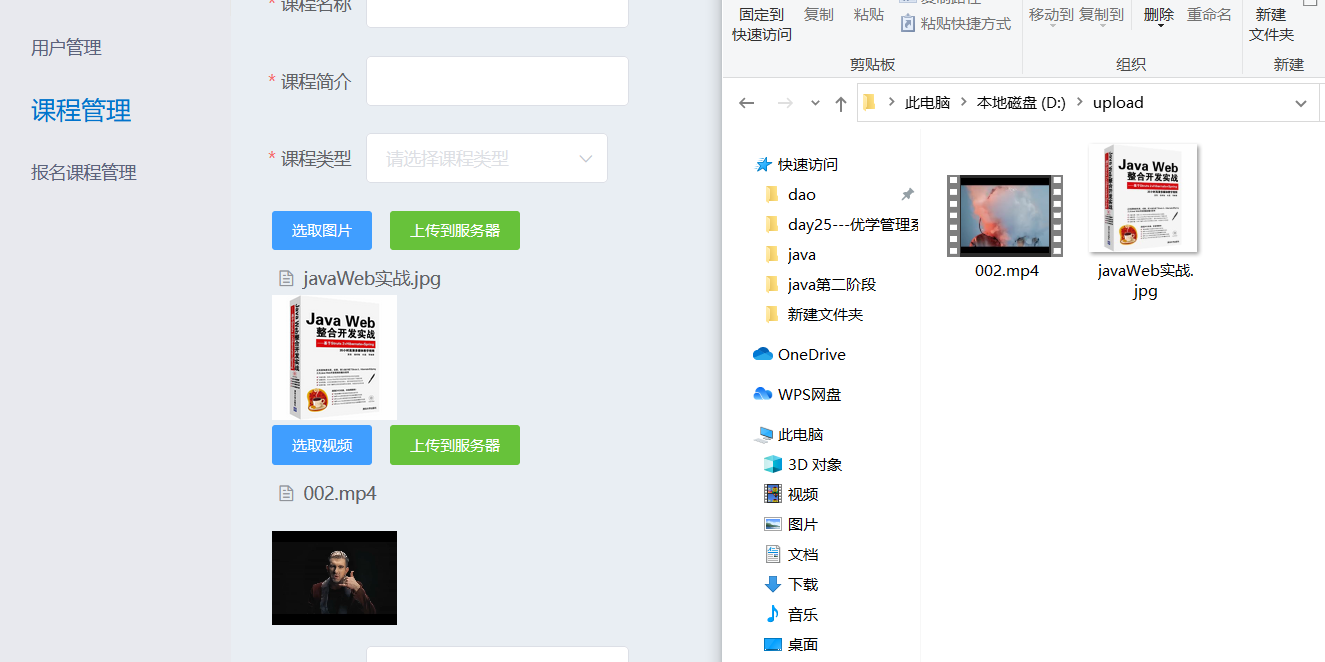Click the file icon beside 002.mp4 in form
The height and width of the screenshot is (662, 1325).
(x=286, y=493)
